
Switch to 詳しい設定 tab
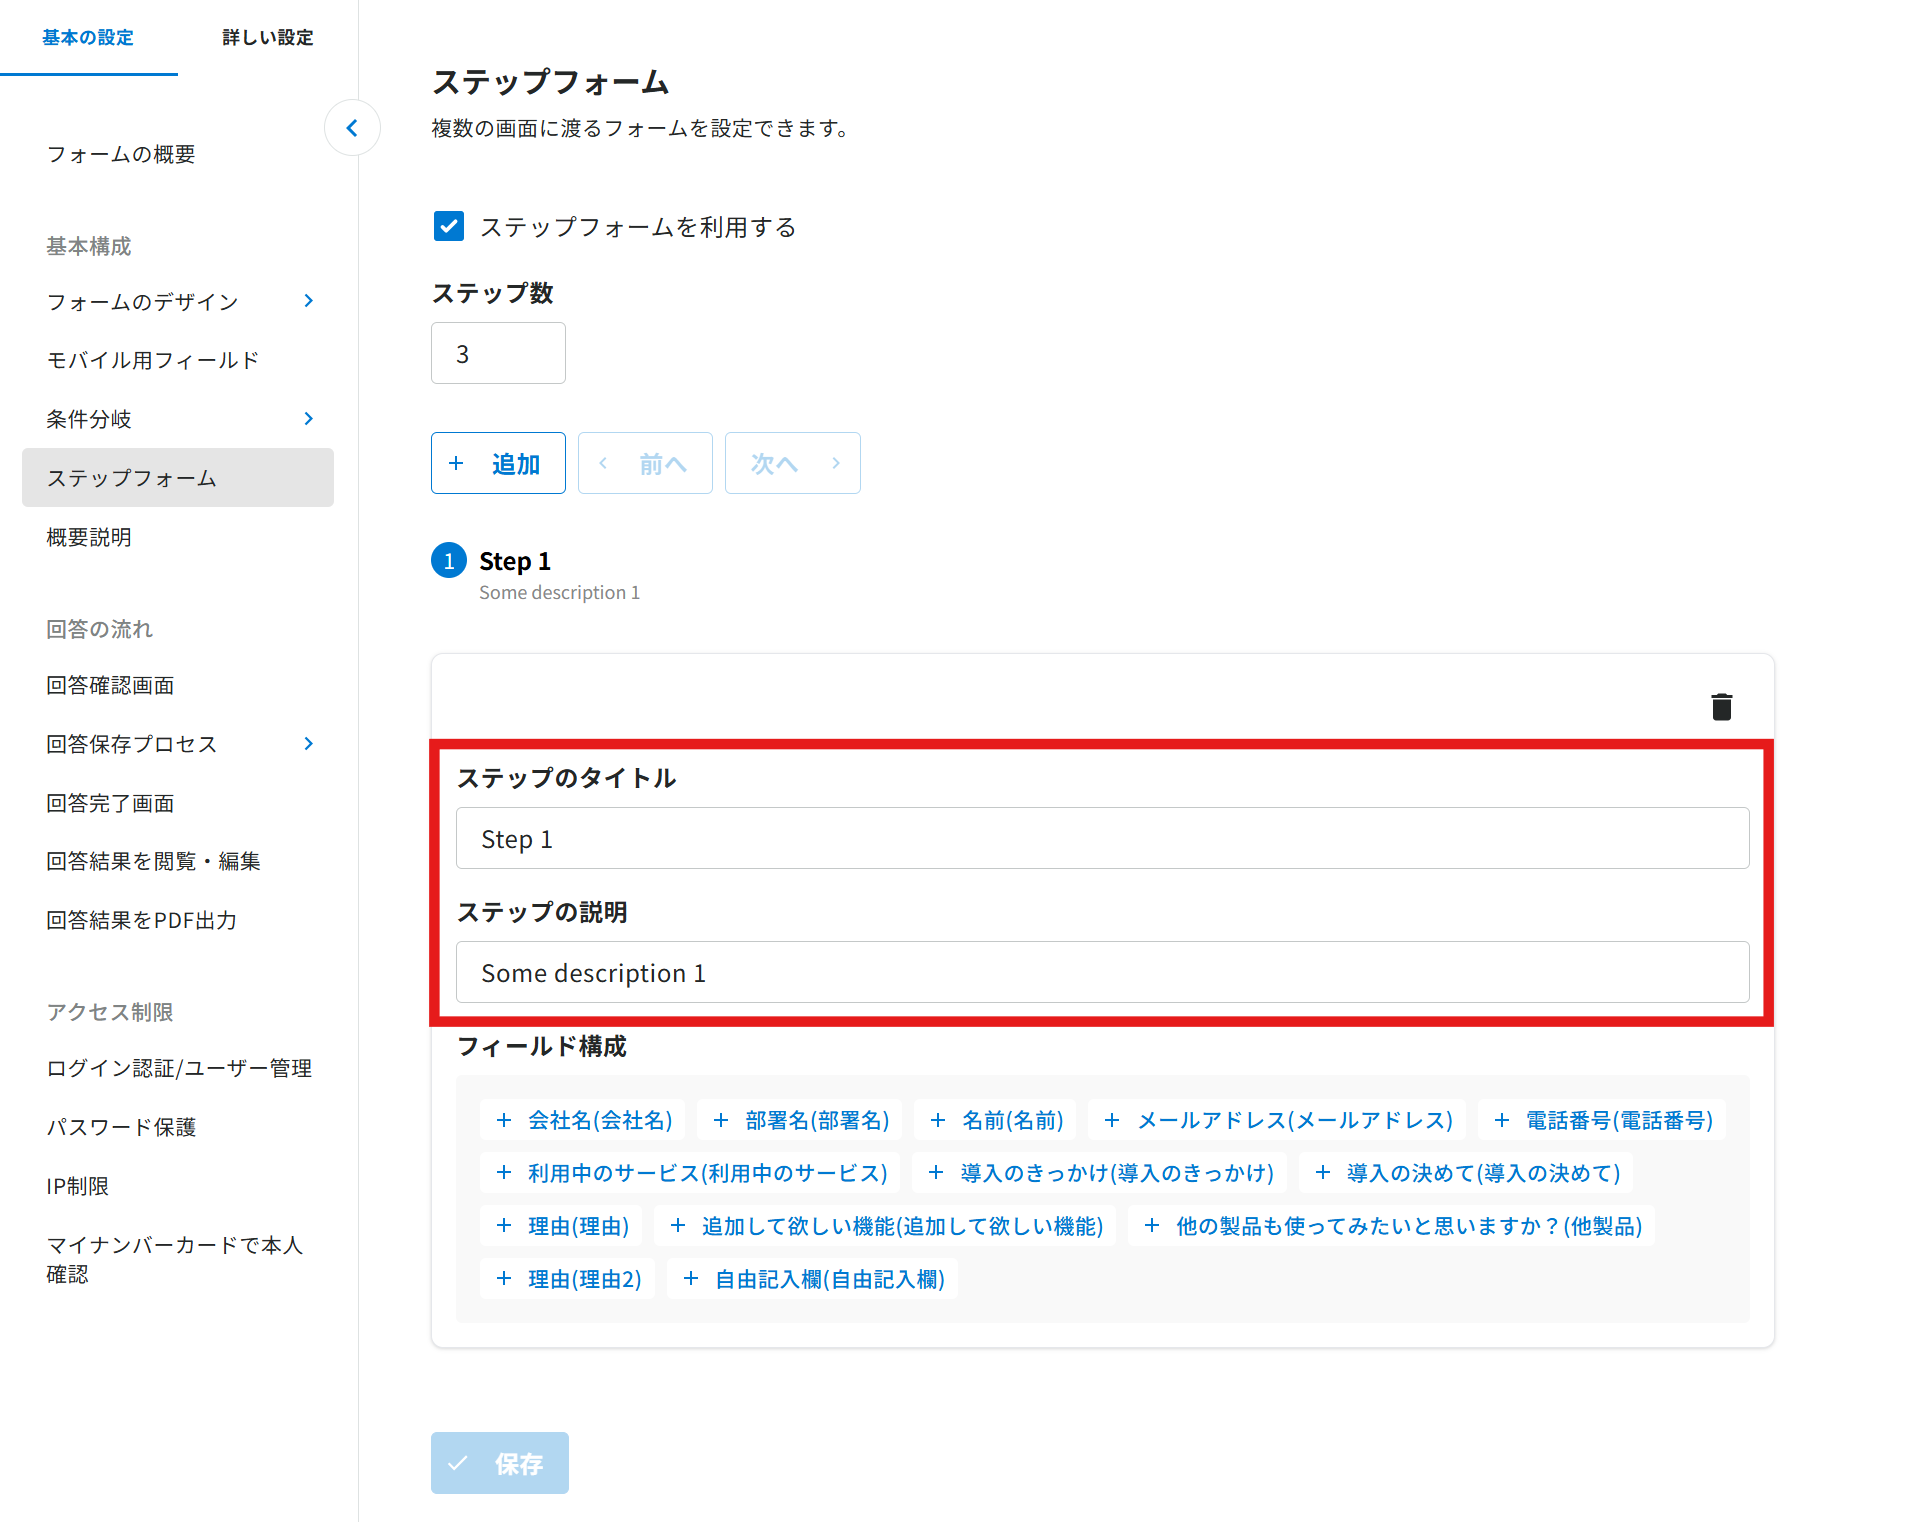(x=268, y=38)
